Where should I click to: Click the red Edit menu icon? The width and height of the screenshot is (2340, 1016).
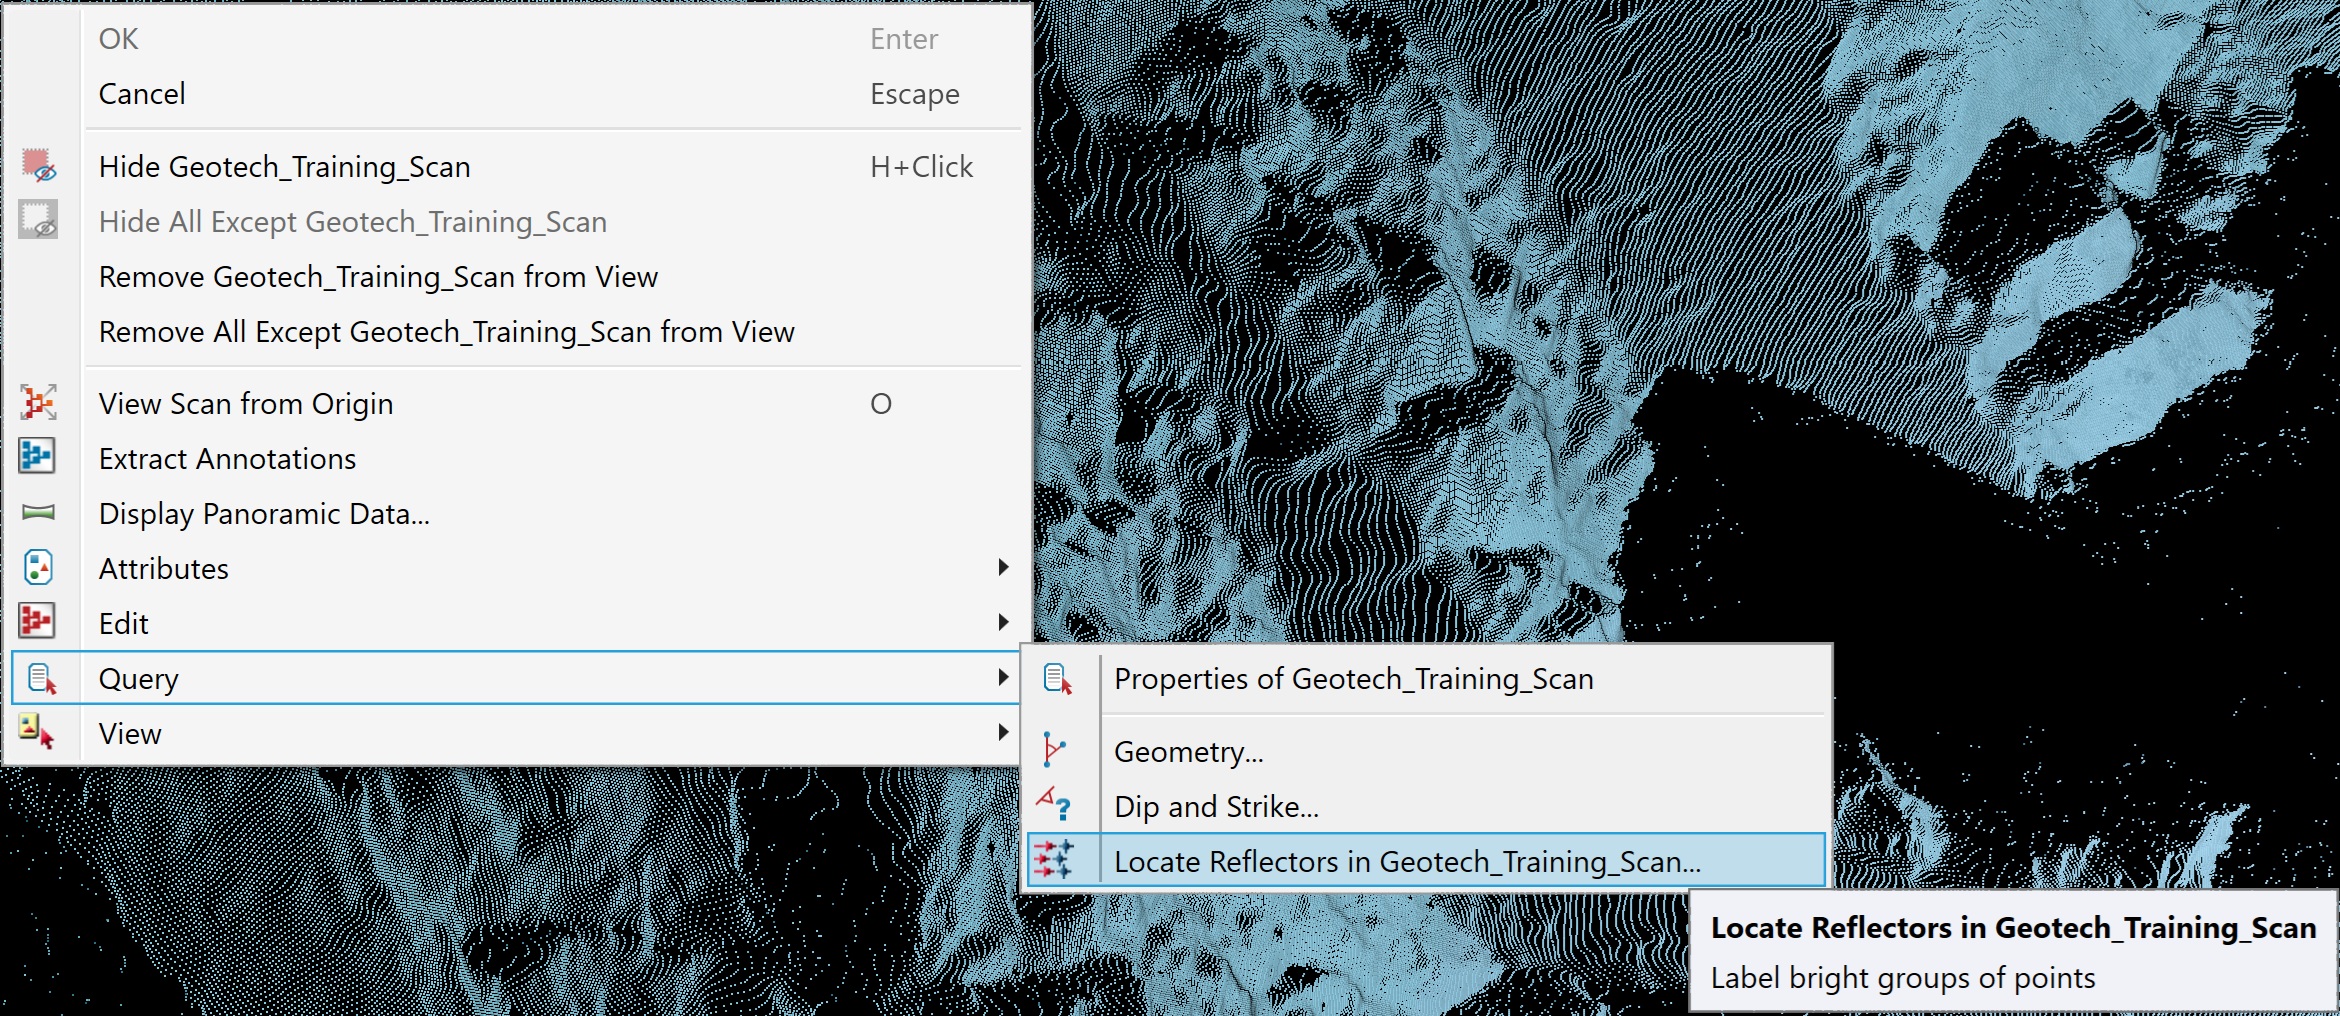pyautogui.click(x=37, y=621)
